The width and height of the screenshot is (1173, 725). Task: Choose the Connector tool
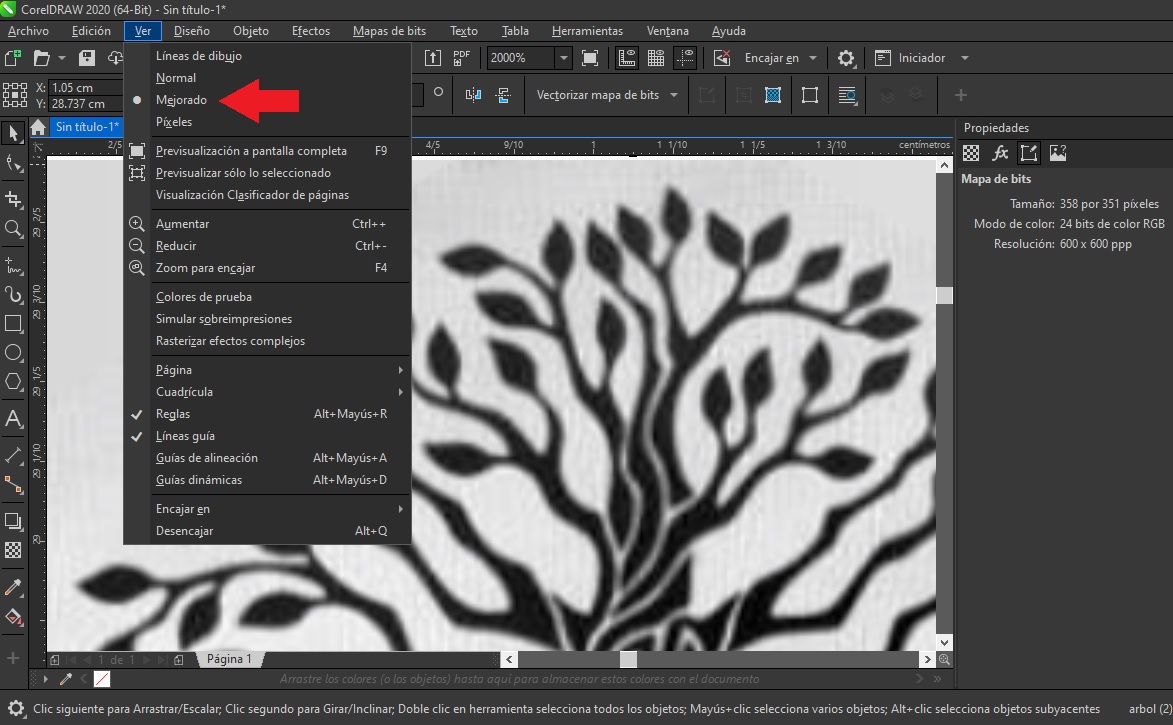coord(13,484)
